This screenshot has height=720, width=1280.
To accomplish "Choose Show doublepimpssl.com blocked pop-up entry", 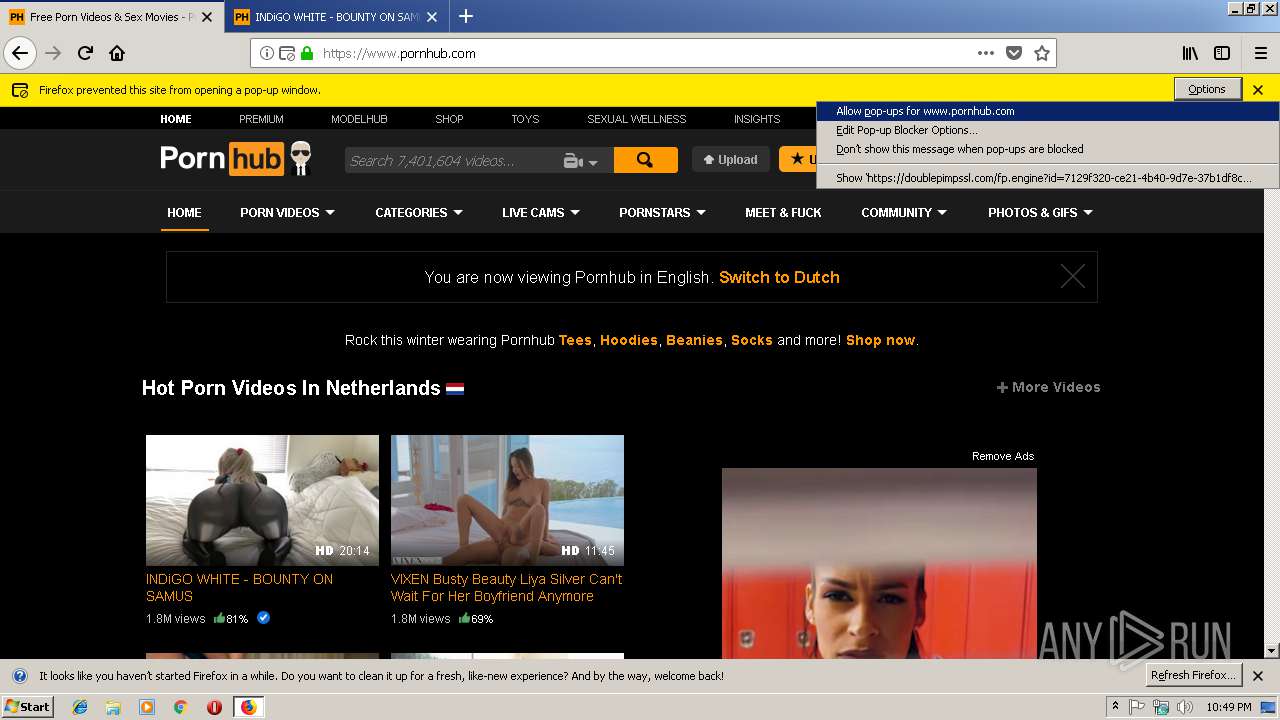I will pyautogui.click(x=1048, y=178).
